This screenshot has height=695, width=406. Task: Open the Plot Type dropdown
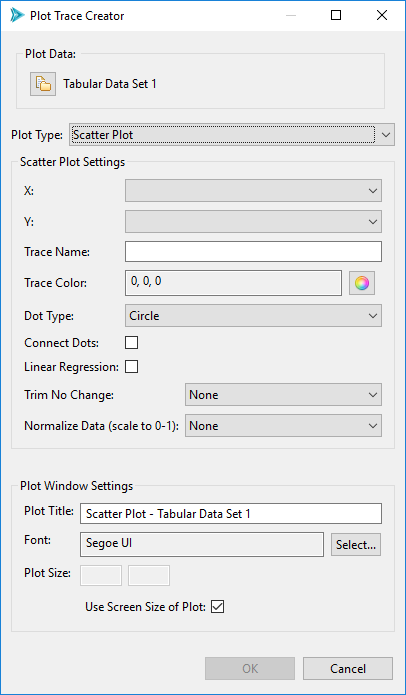(x=232, y=135)
